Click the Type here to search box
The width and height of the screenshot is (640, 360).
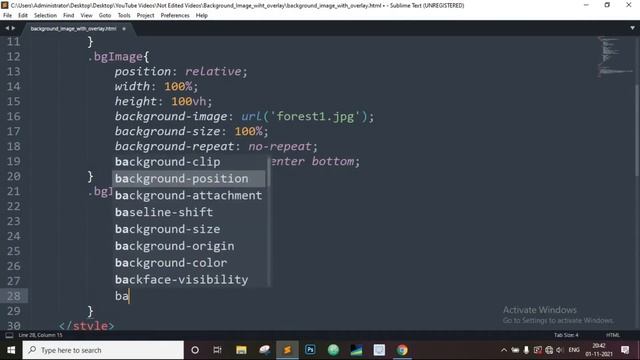103,350
